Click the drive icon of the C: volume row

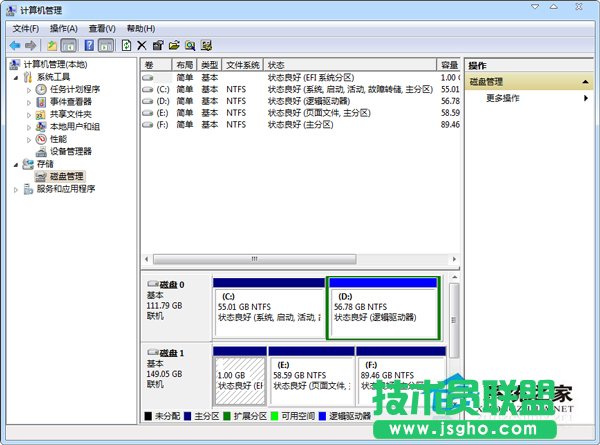click(x=147, y=90)
